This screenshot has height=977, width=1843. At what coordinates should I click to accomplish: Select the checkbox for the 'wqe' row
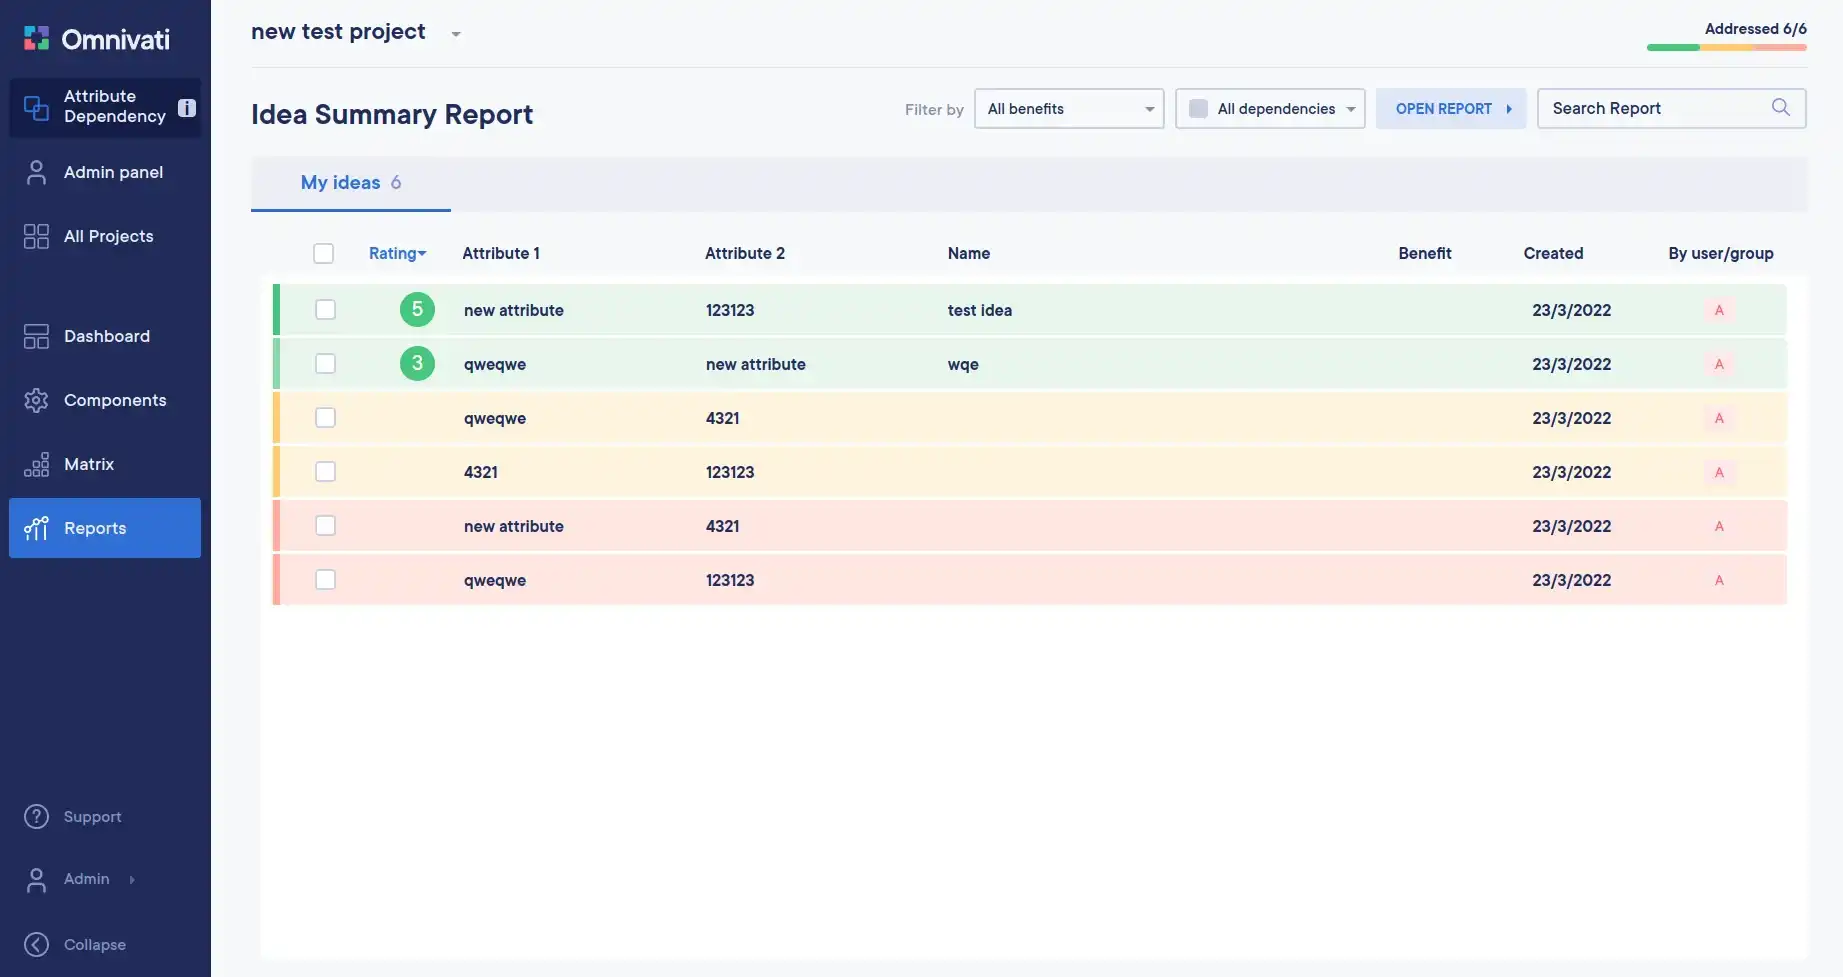click(325, 364)
